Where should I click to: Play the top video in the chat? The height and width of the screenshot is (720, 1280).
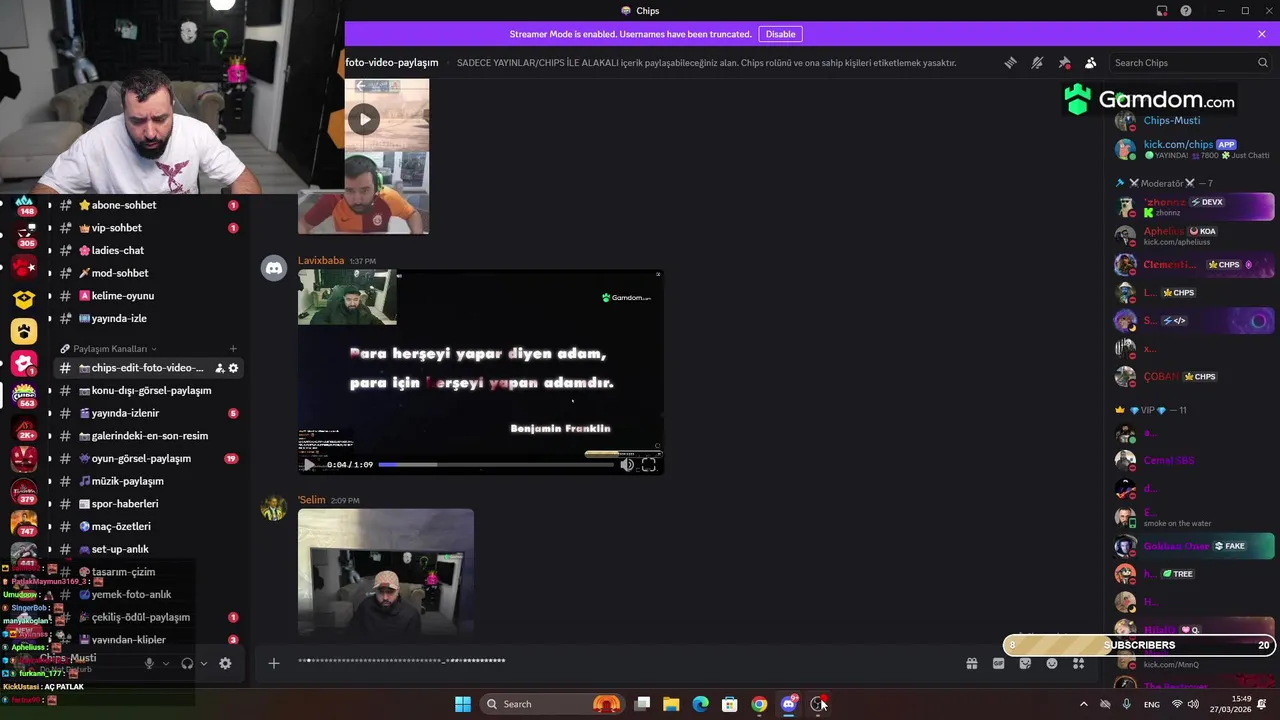[364, 119]
